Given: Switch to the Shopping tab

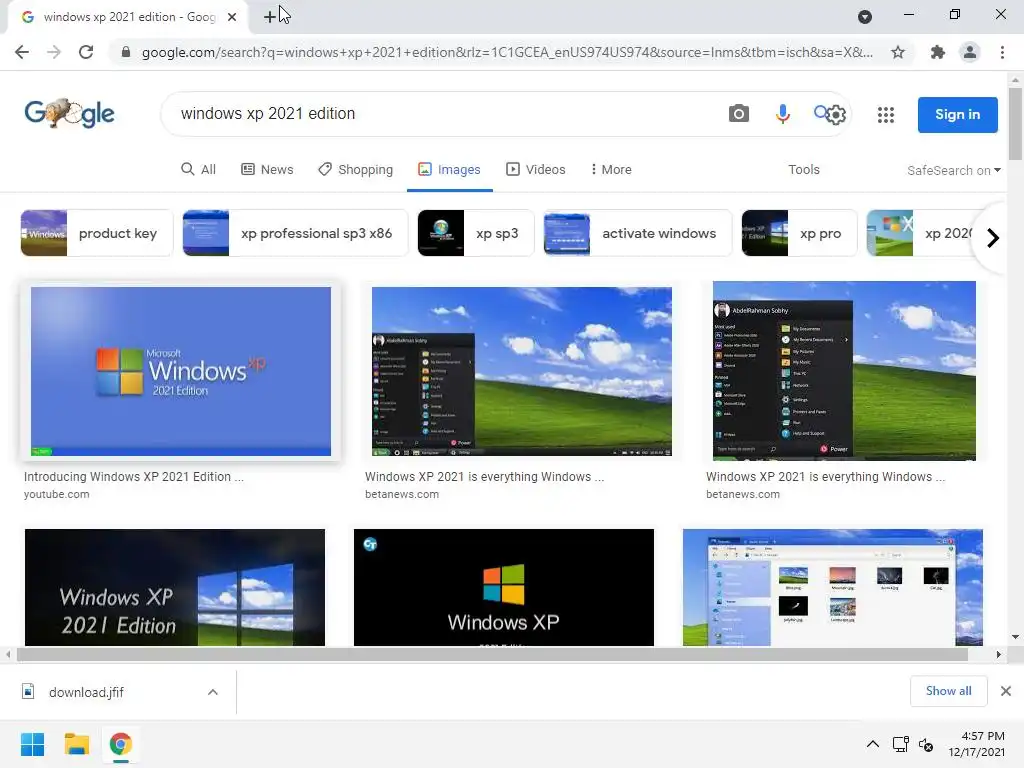Looking at the screenshot, I should tap(355, 170).
